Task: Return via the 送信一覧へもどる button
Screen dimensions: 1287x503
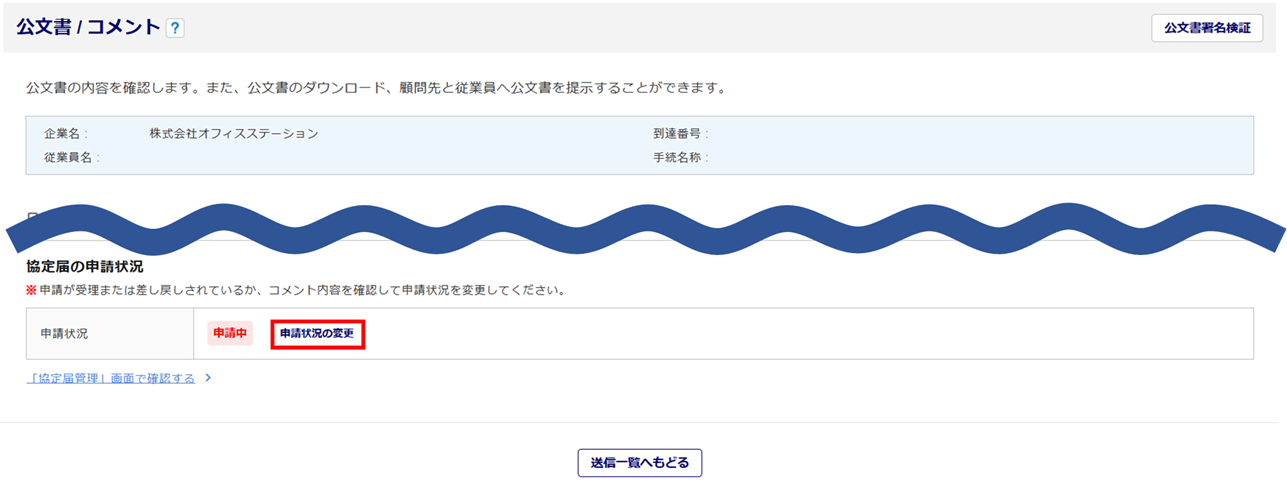Action: point(640,463)
